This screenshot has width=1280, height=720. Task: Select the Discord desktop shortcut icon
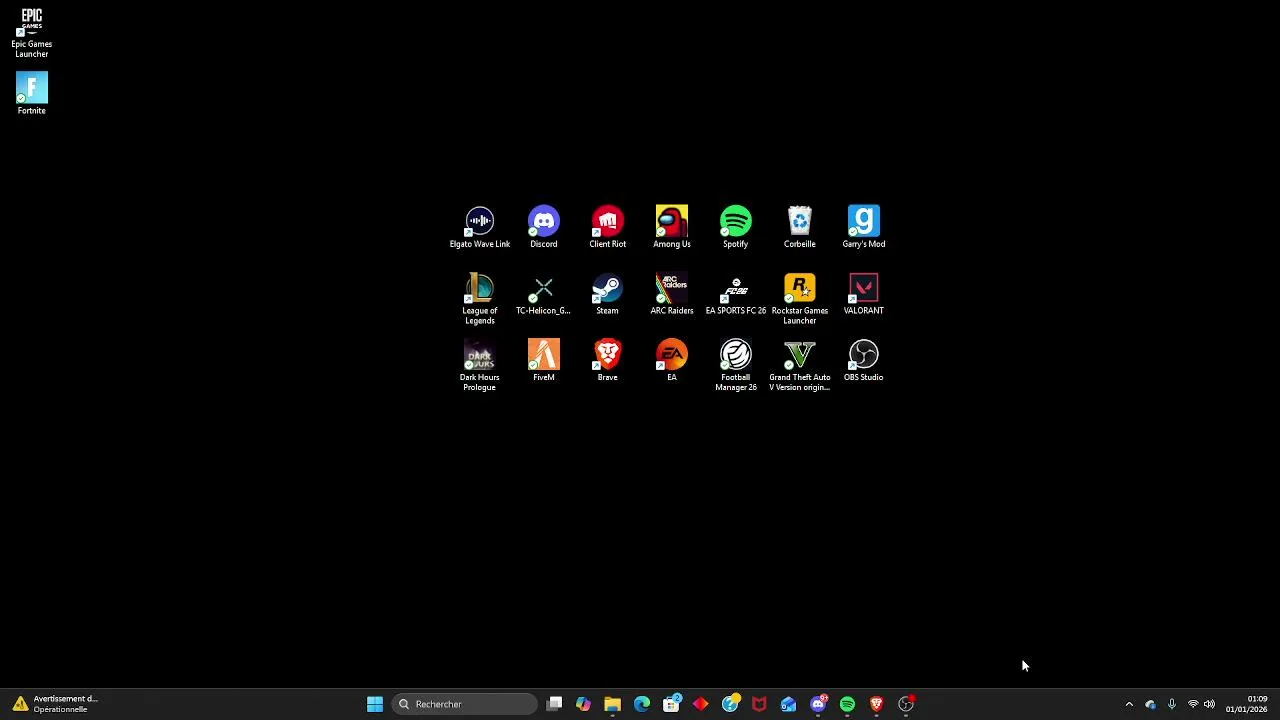[x=543, y=227]
